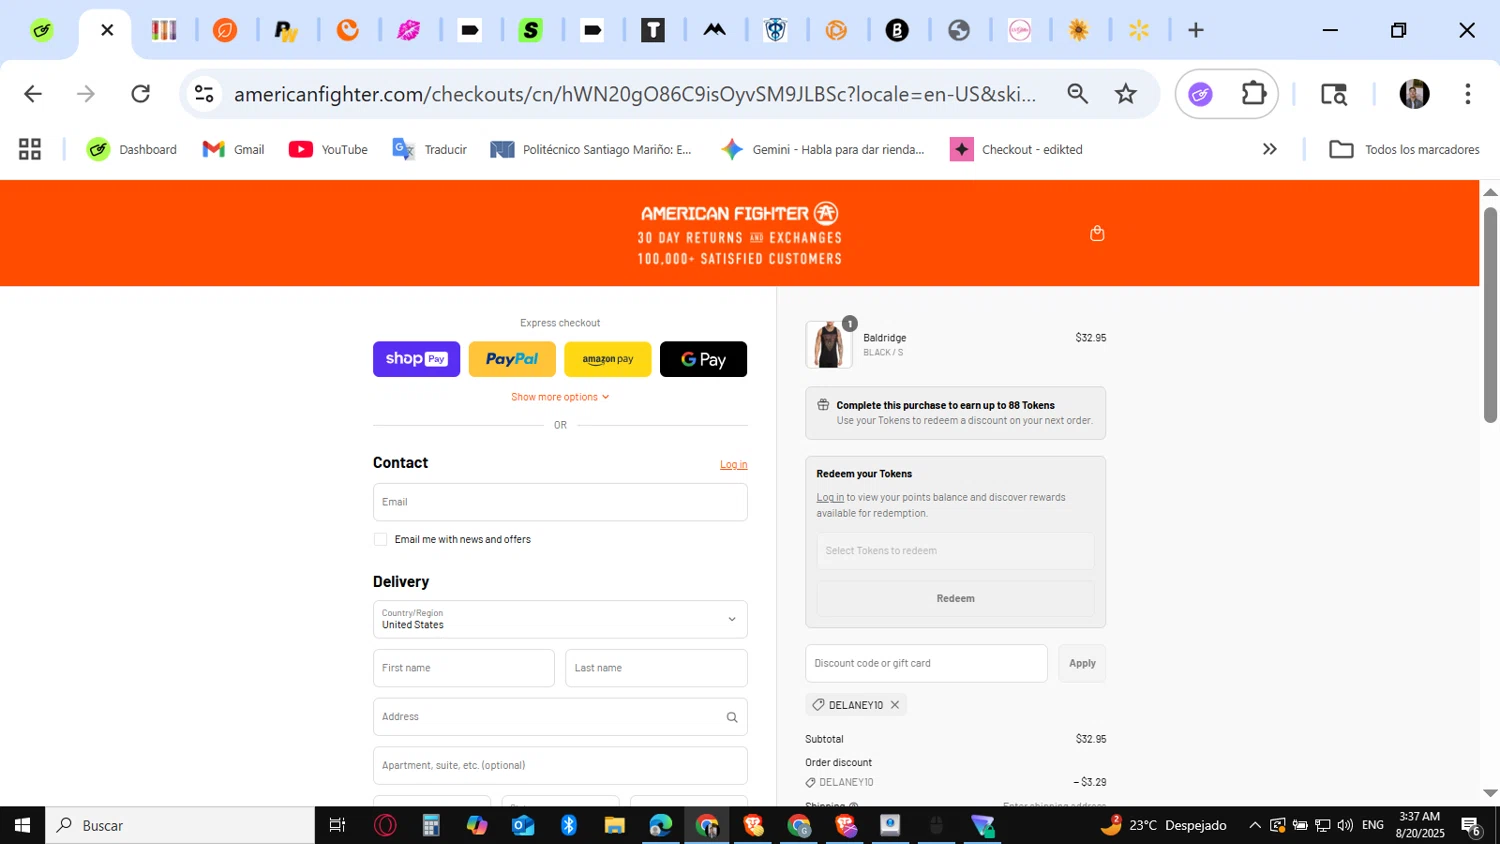1500x844 pixels.
Task: Open the Gemini bookmark
Action: tap(823, 149)
